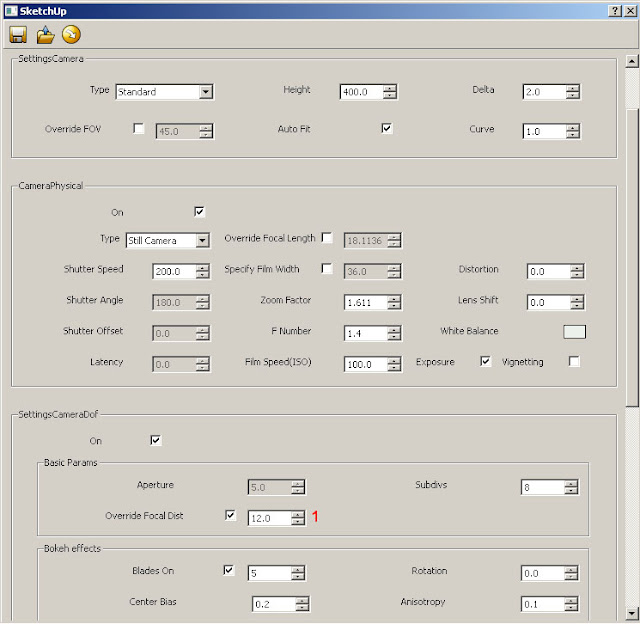640x624 pixels.
Task: Click the Rotation value field
Action: [543, 573]
